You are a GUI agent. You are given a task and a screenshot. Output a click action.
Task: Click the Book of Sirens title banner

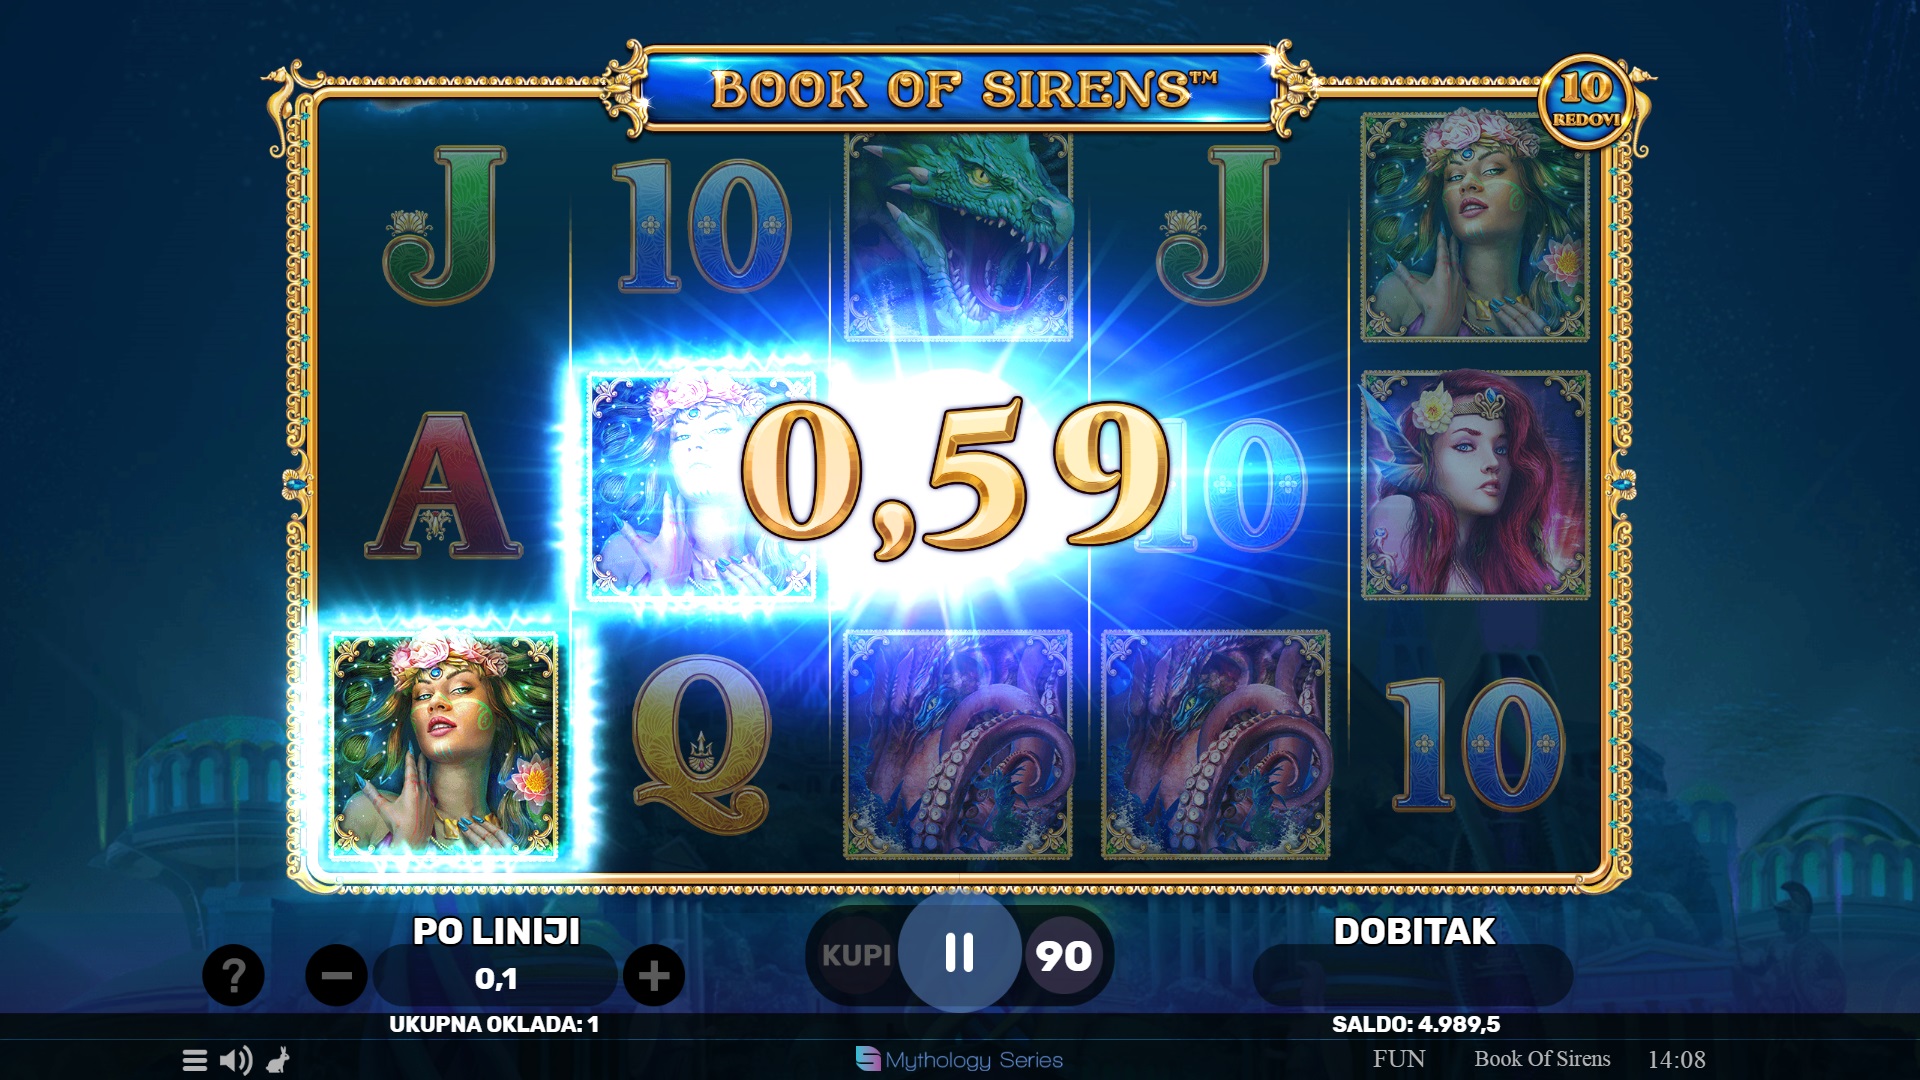(x=962, y=88)
